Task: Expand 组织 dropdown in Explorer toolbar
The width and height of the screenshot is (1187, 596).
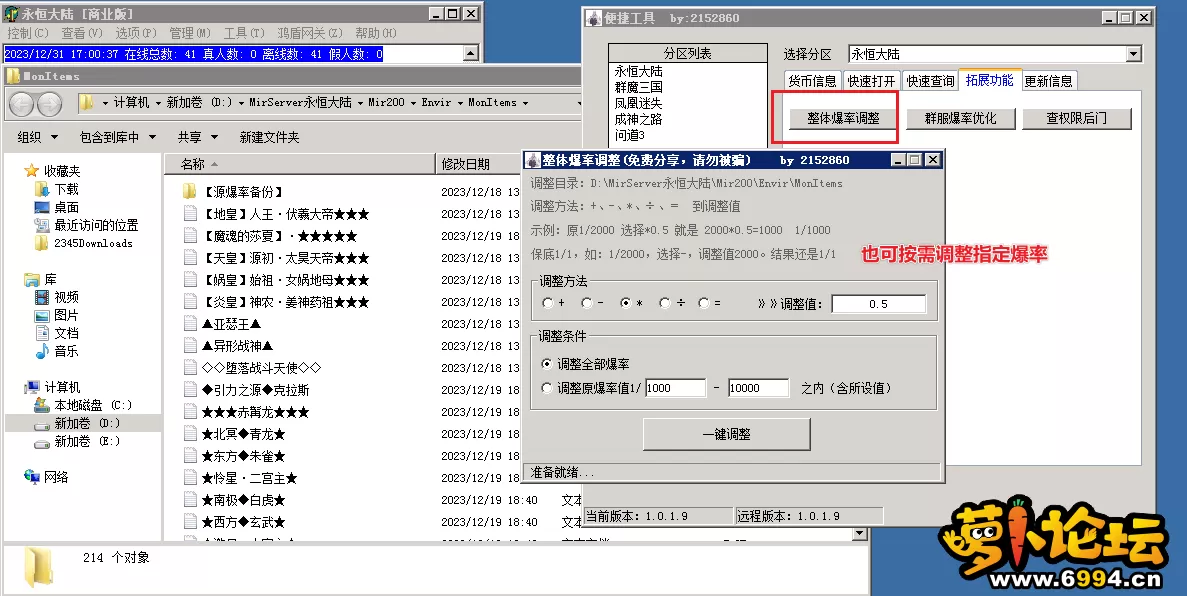Action: (x=55, y=137)
